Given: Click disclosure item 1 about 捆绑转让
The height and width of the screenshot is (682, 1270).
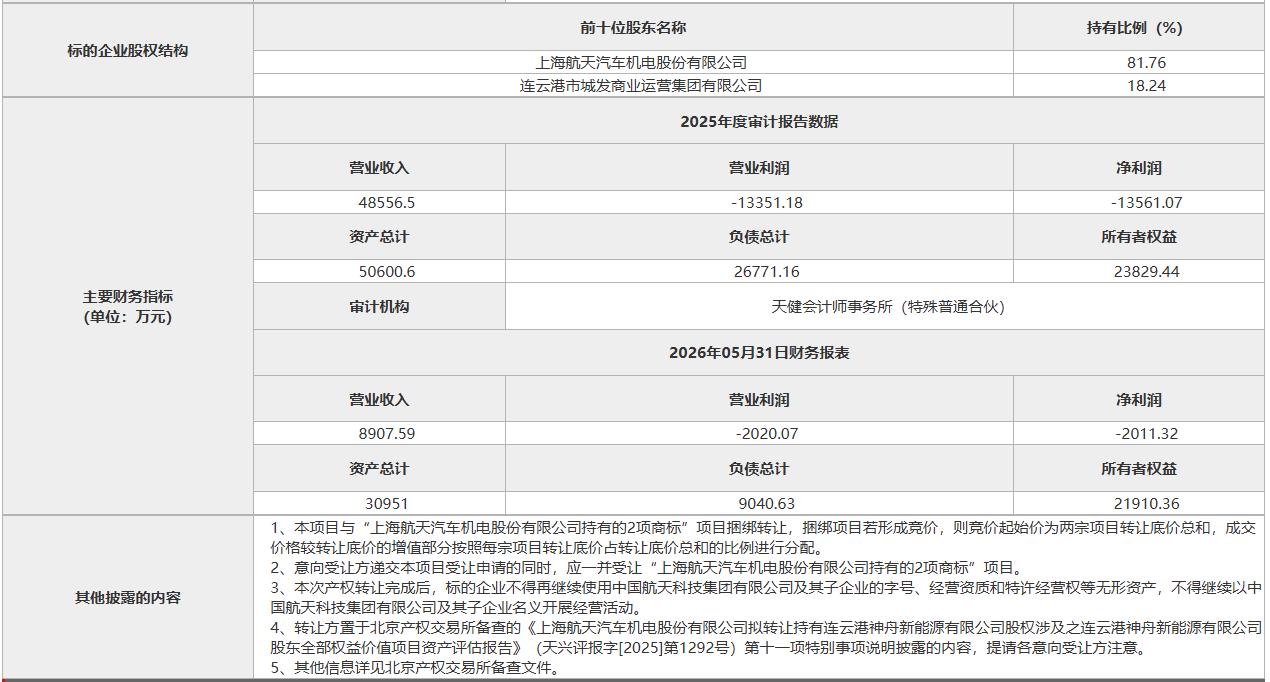Looking at the screenshot, I should pos(764,537).
